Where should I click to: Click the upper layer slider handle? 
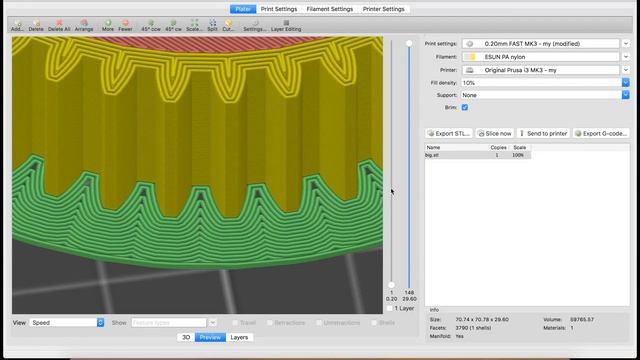(409, 43)
